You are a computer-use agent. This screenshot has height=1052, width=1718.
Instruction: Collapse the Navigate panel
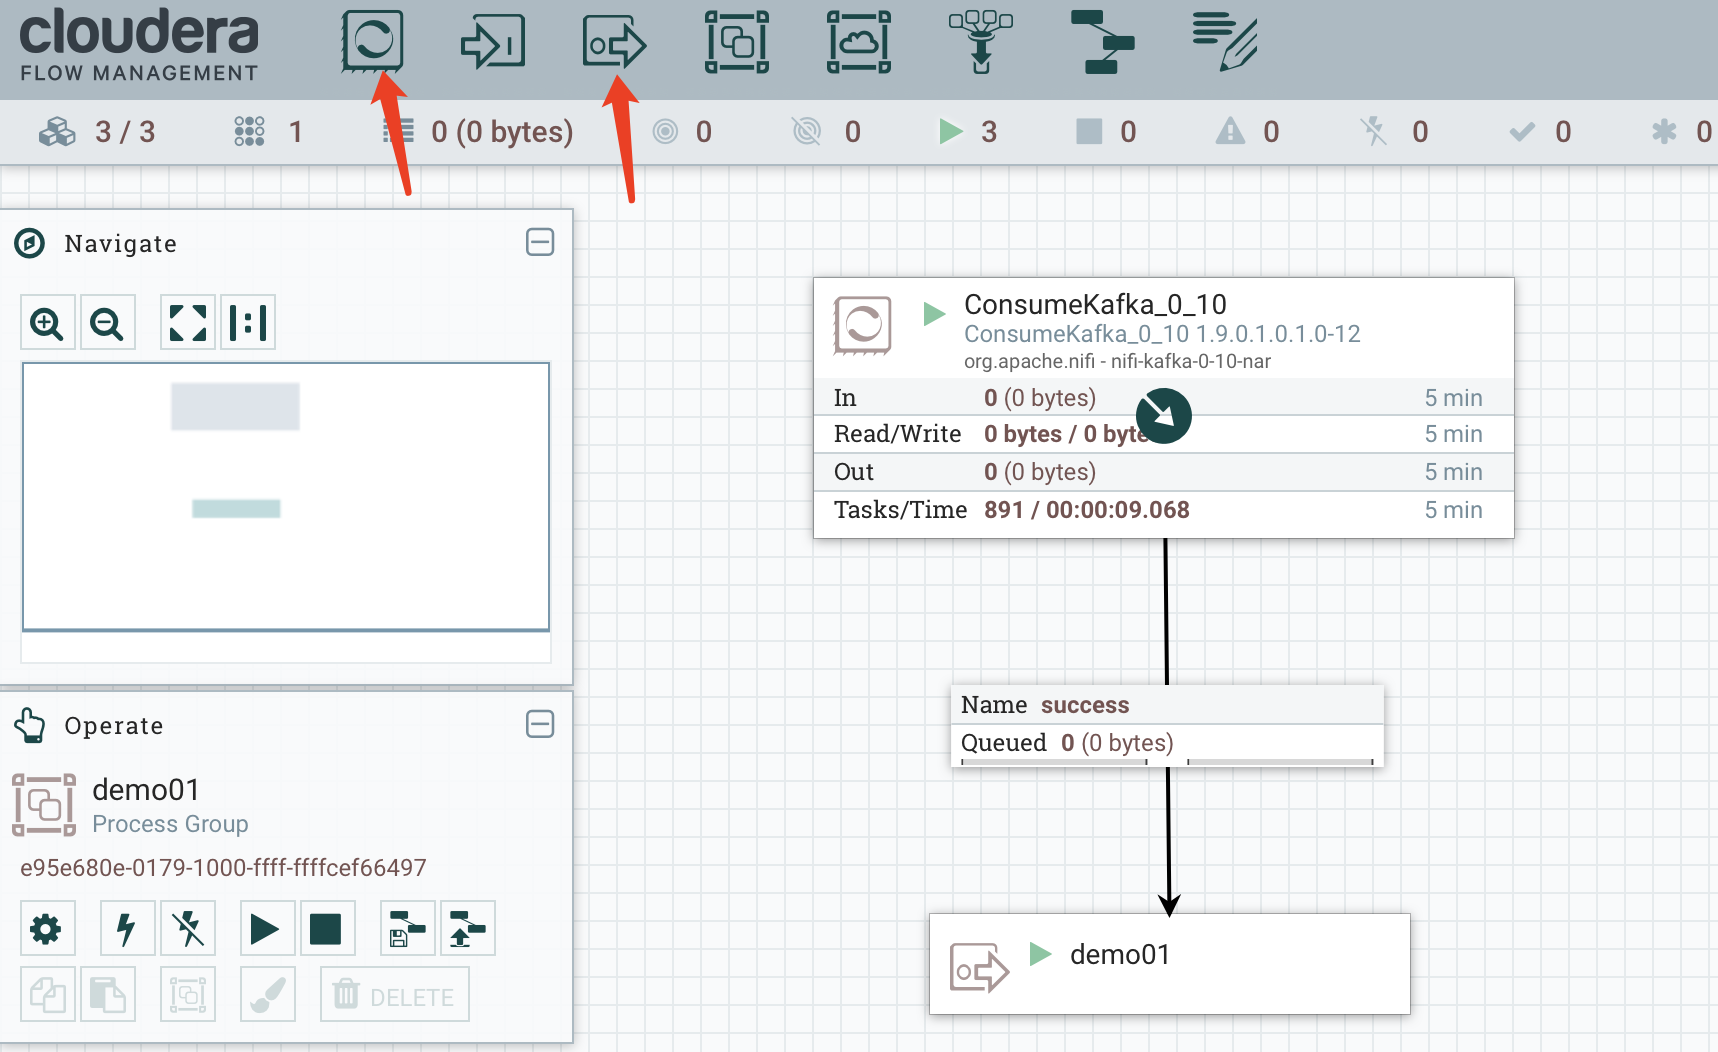click(540, 242)
